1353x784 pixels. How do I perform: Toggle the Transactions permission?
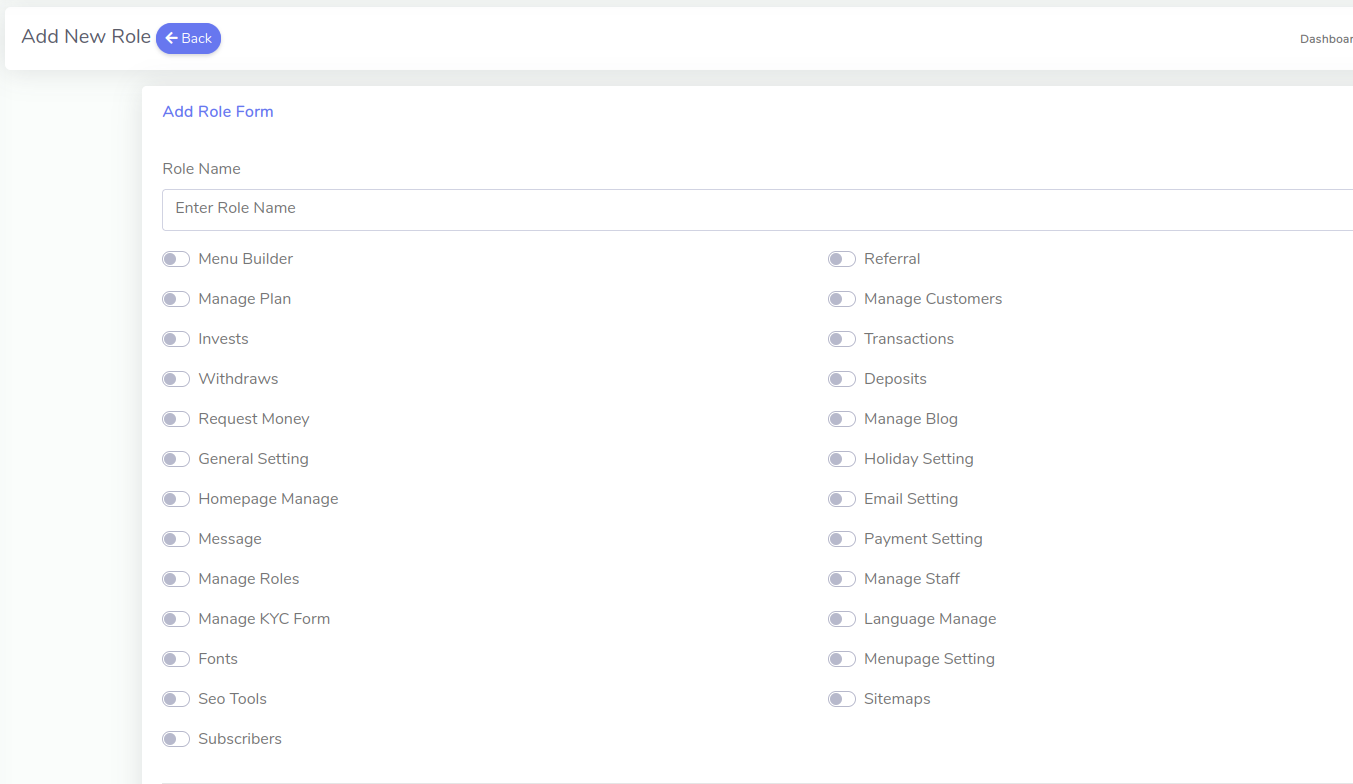point(842,339)
